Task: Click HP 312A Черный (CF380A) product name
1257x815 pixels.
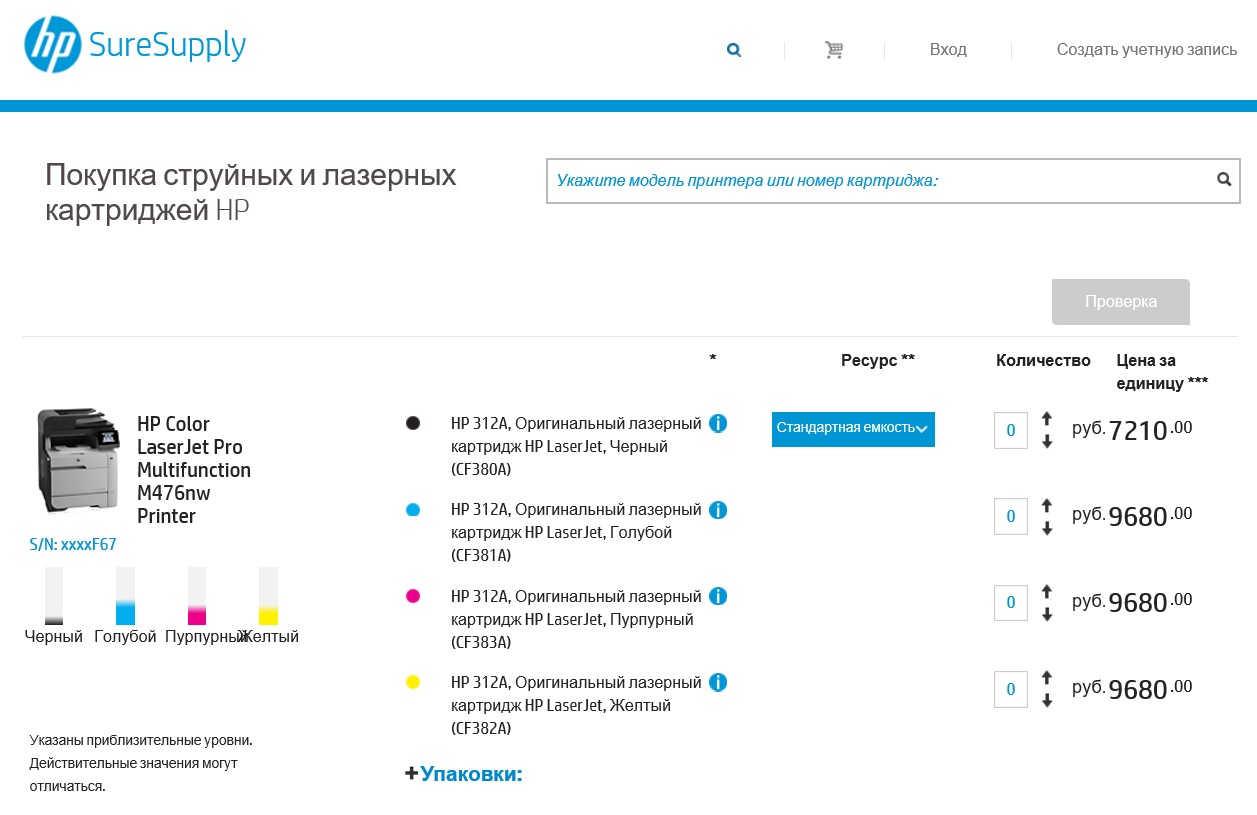Action: coord(576,447)
